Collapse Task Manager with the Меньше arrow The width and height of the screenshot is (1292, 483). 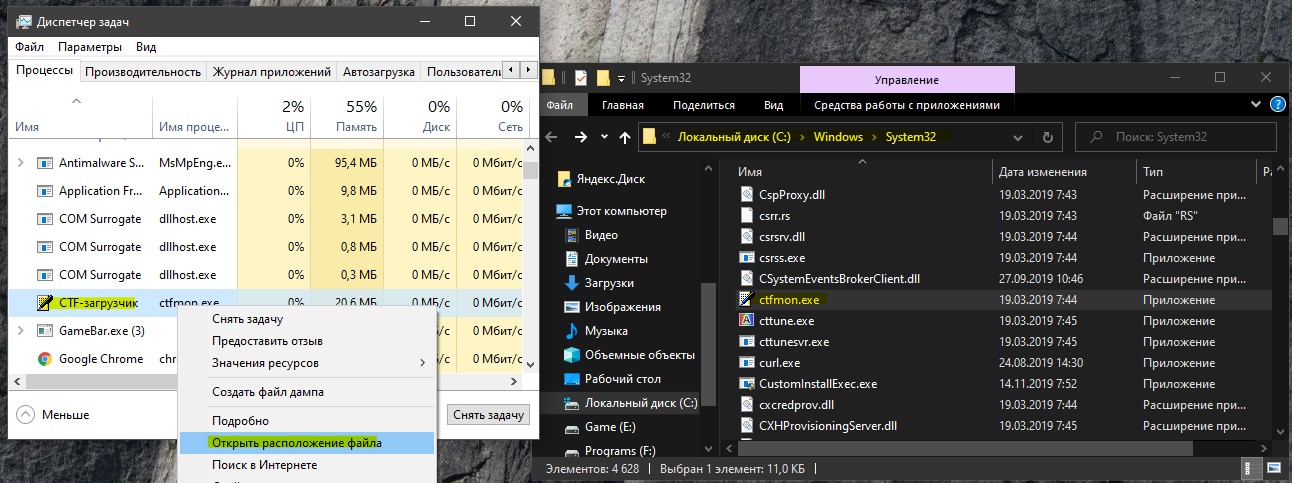click(25, 414)
